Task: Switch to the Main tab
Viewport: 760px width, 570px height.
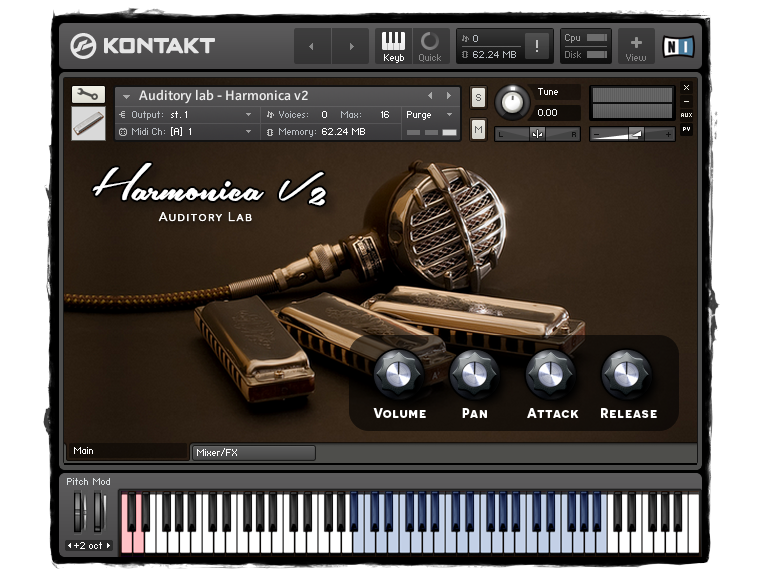Action: click(x=127, y=451)
